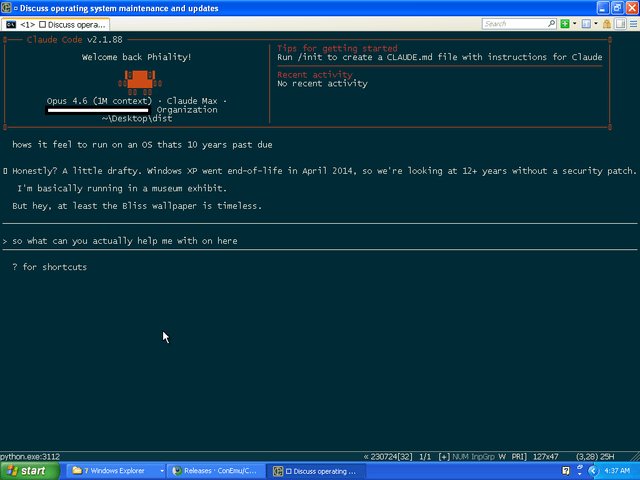Toggle the alternative buffer view icon

(x=620, y=24)
